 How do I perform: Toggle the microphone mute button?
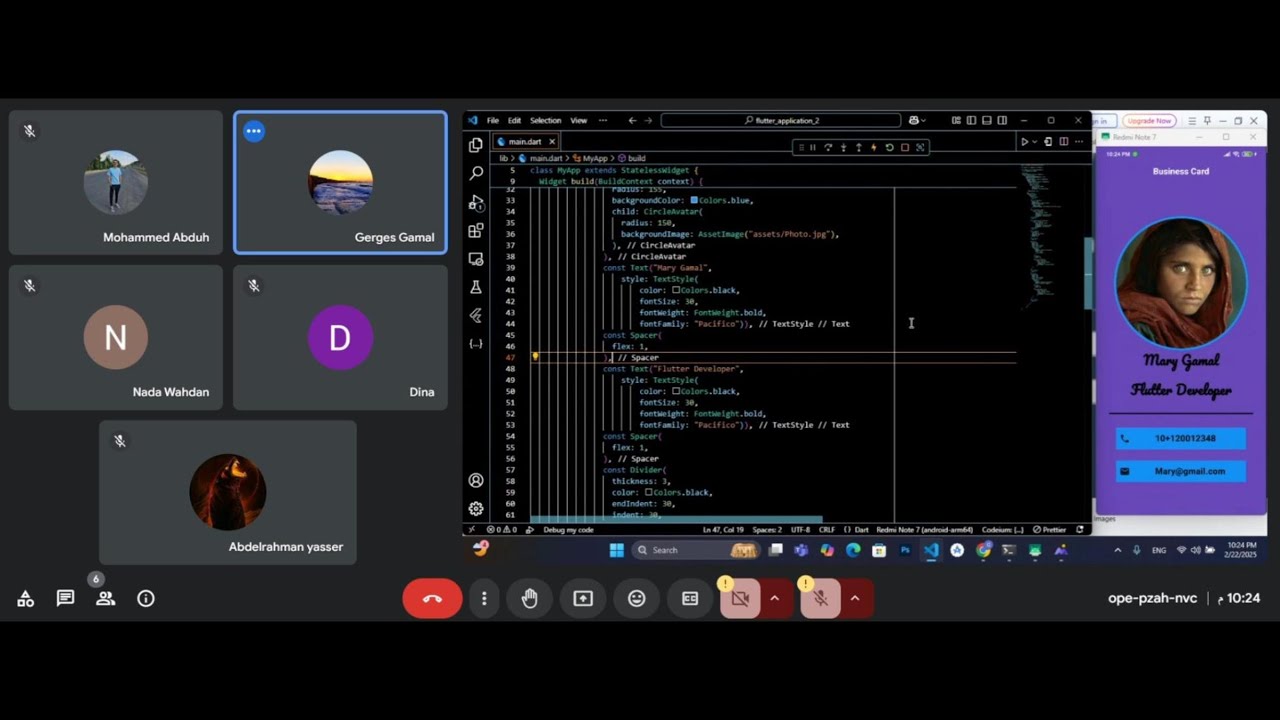pyautogui.click(x=820, y=598)
